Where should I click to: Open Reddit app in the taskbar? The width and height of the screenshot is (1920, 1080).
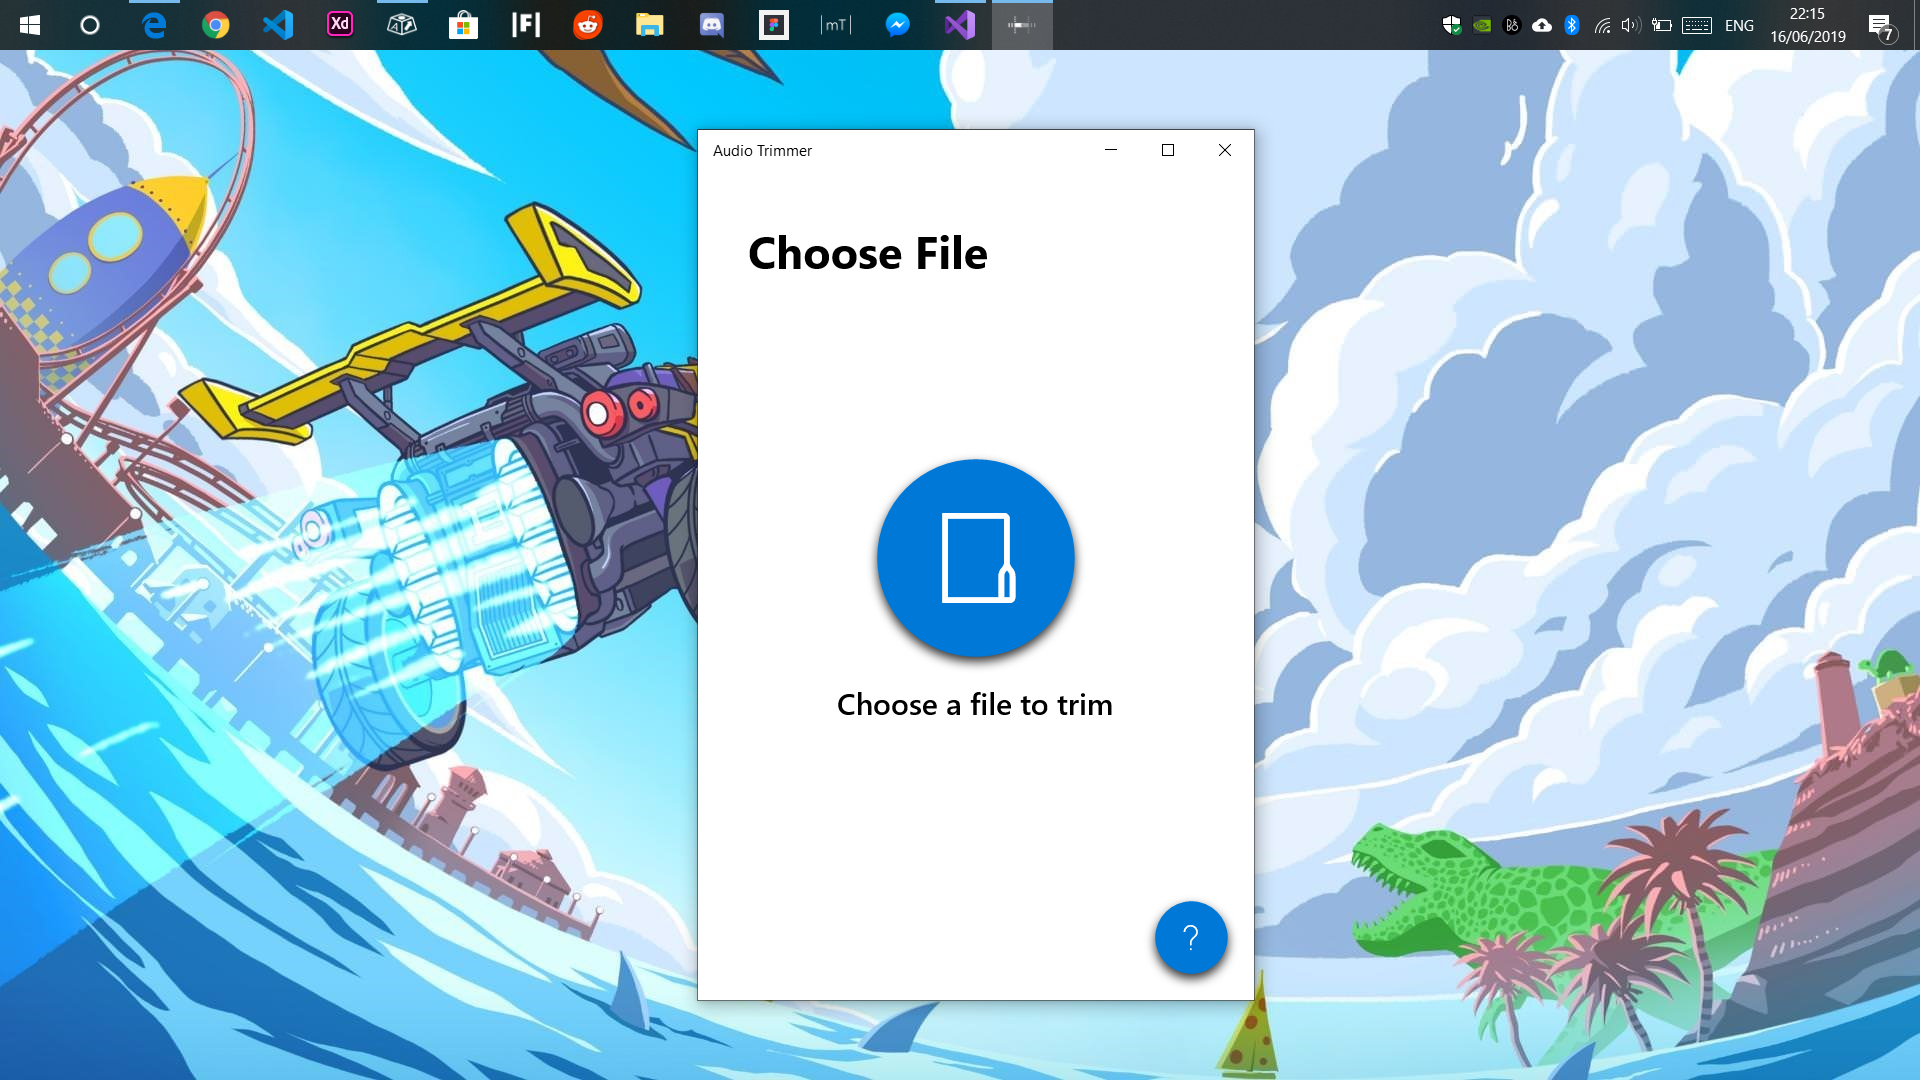(587, 24)
